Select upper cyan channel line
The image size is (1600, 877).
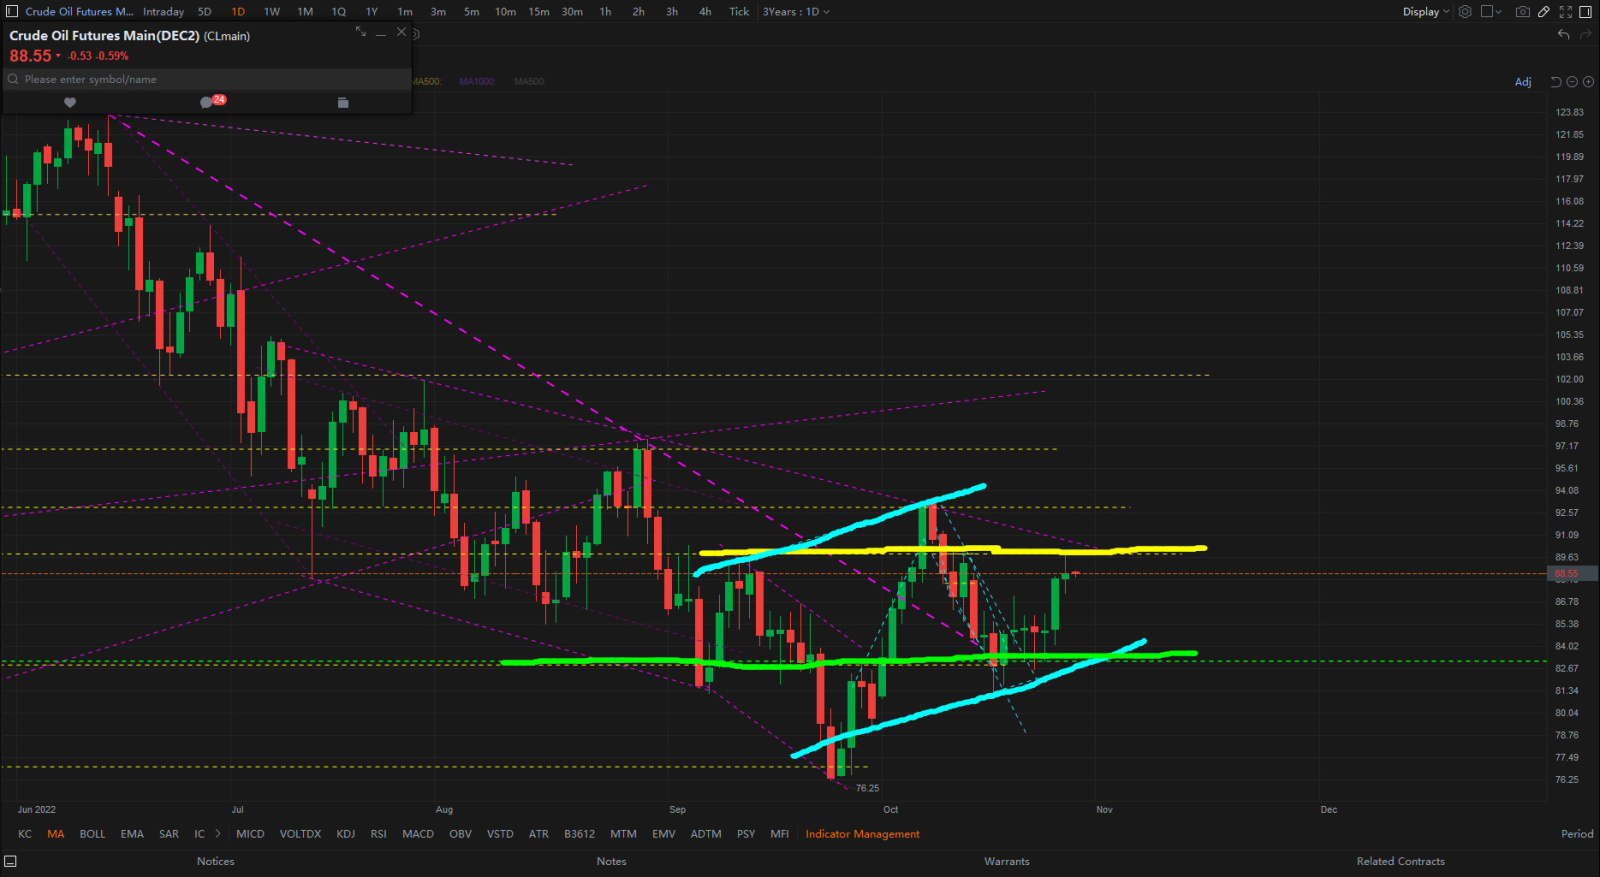(x=840, y=529)
